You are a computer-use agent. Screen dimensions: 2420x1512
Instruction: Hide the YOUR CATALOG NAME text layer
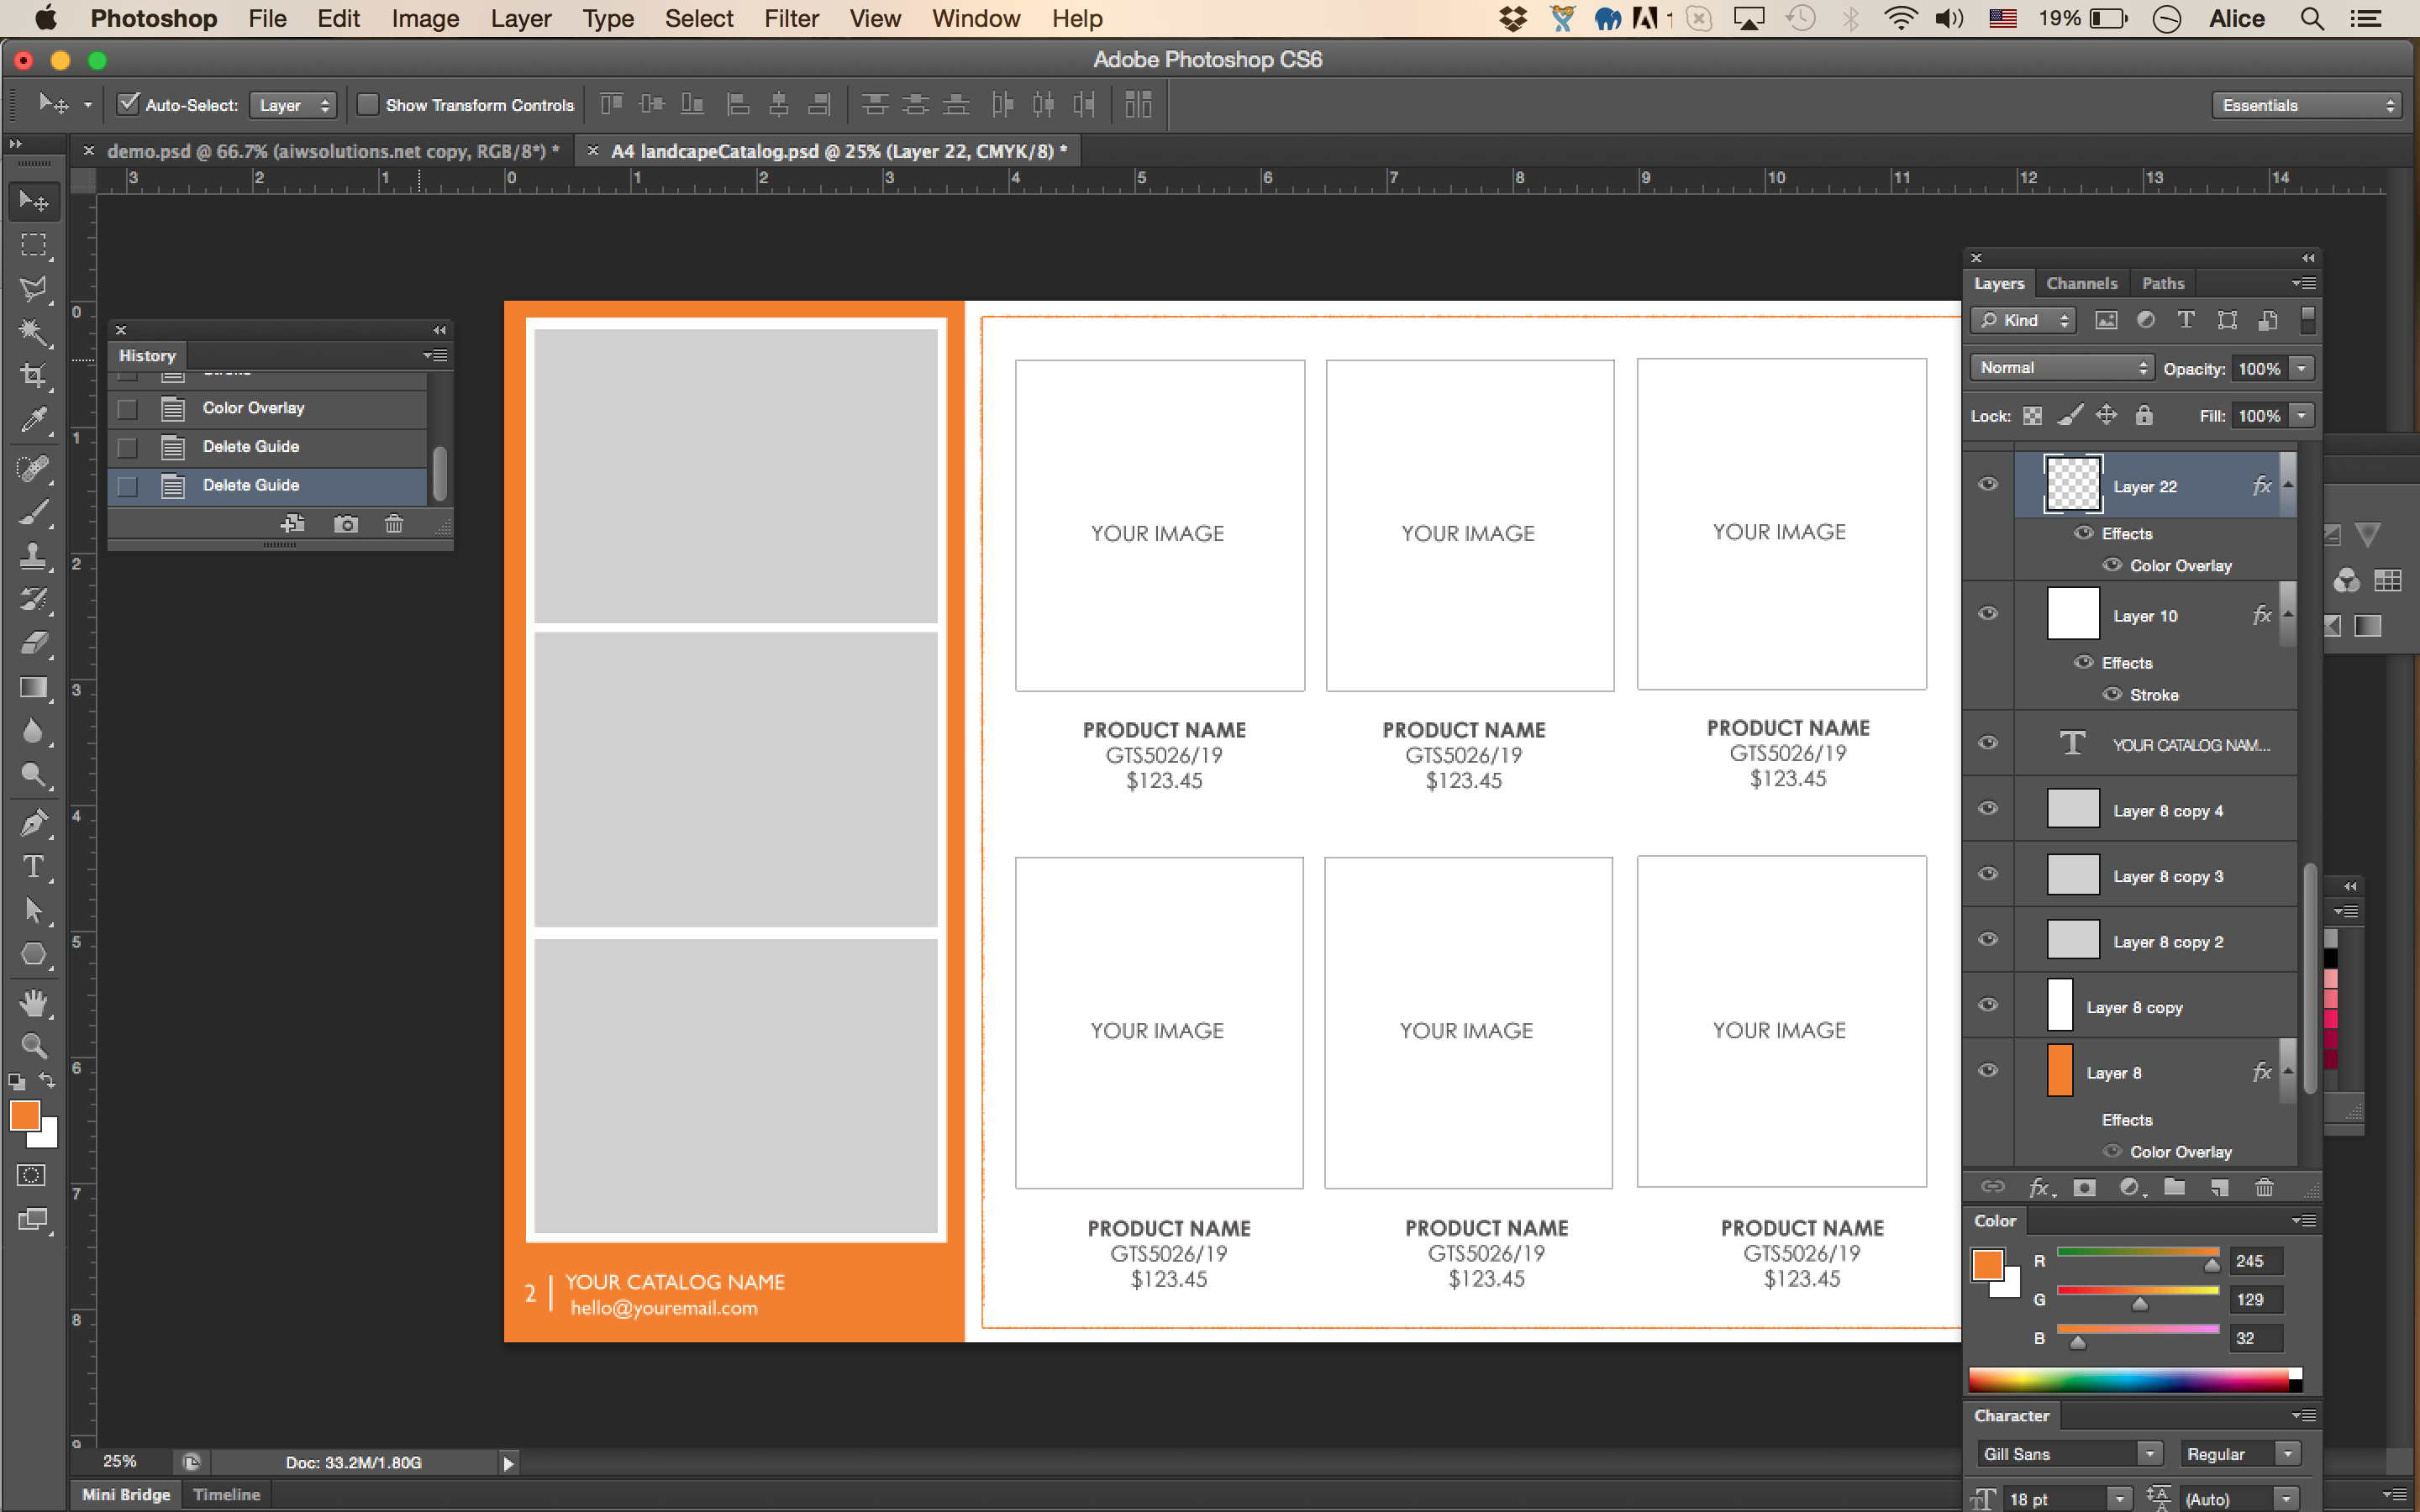1988,743
